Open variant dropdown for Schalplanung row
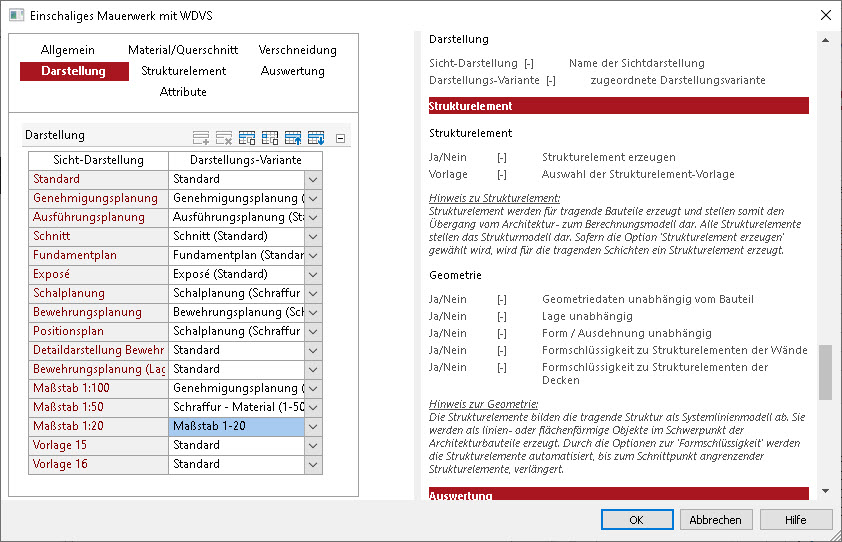Image resolution: width=842 pixels, height=542 pixels. [314, 293]
